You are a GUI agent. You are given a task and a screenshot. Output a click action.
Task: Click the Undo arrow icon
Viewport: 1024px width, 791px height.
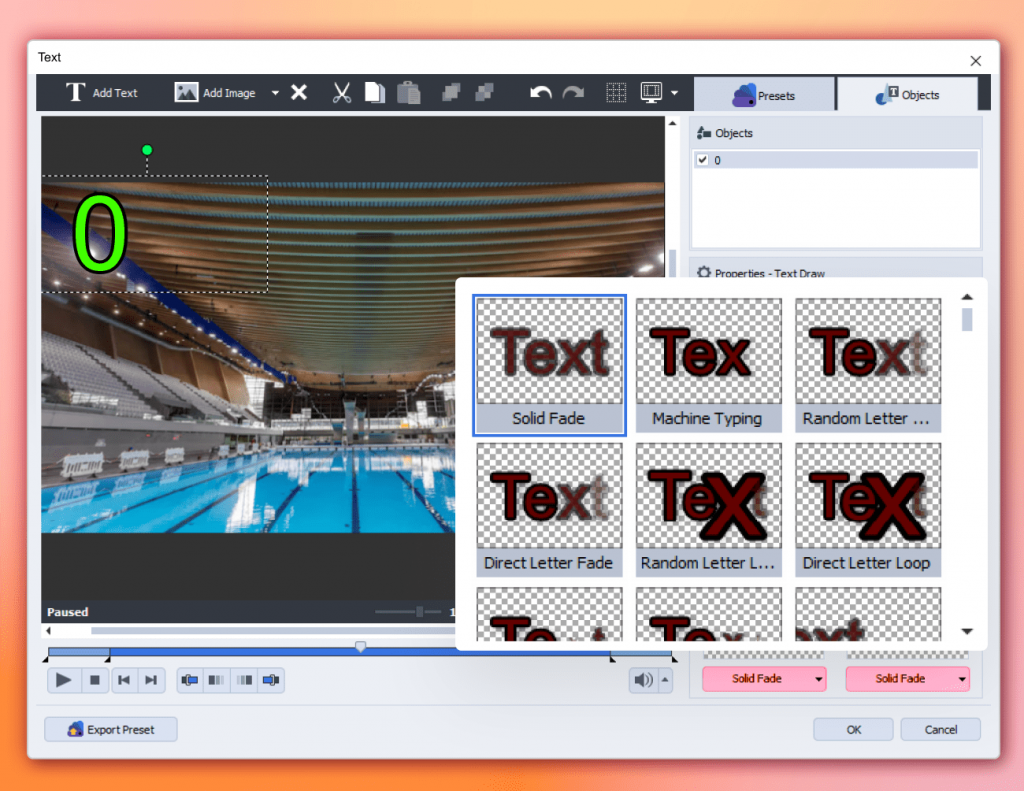(541, 93)
